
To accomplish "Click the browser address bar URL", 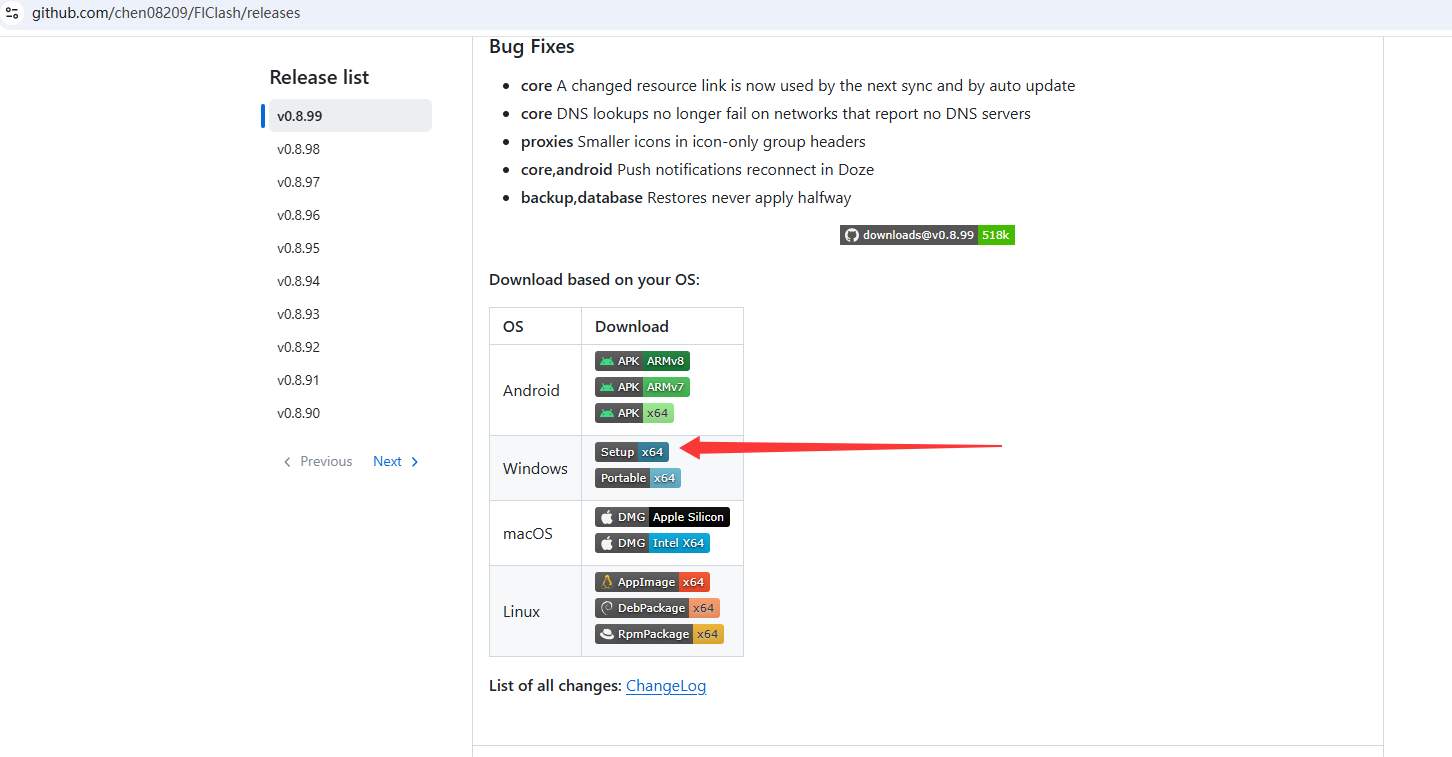I will pos(166,13).
